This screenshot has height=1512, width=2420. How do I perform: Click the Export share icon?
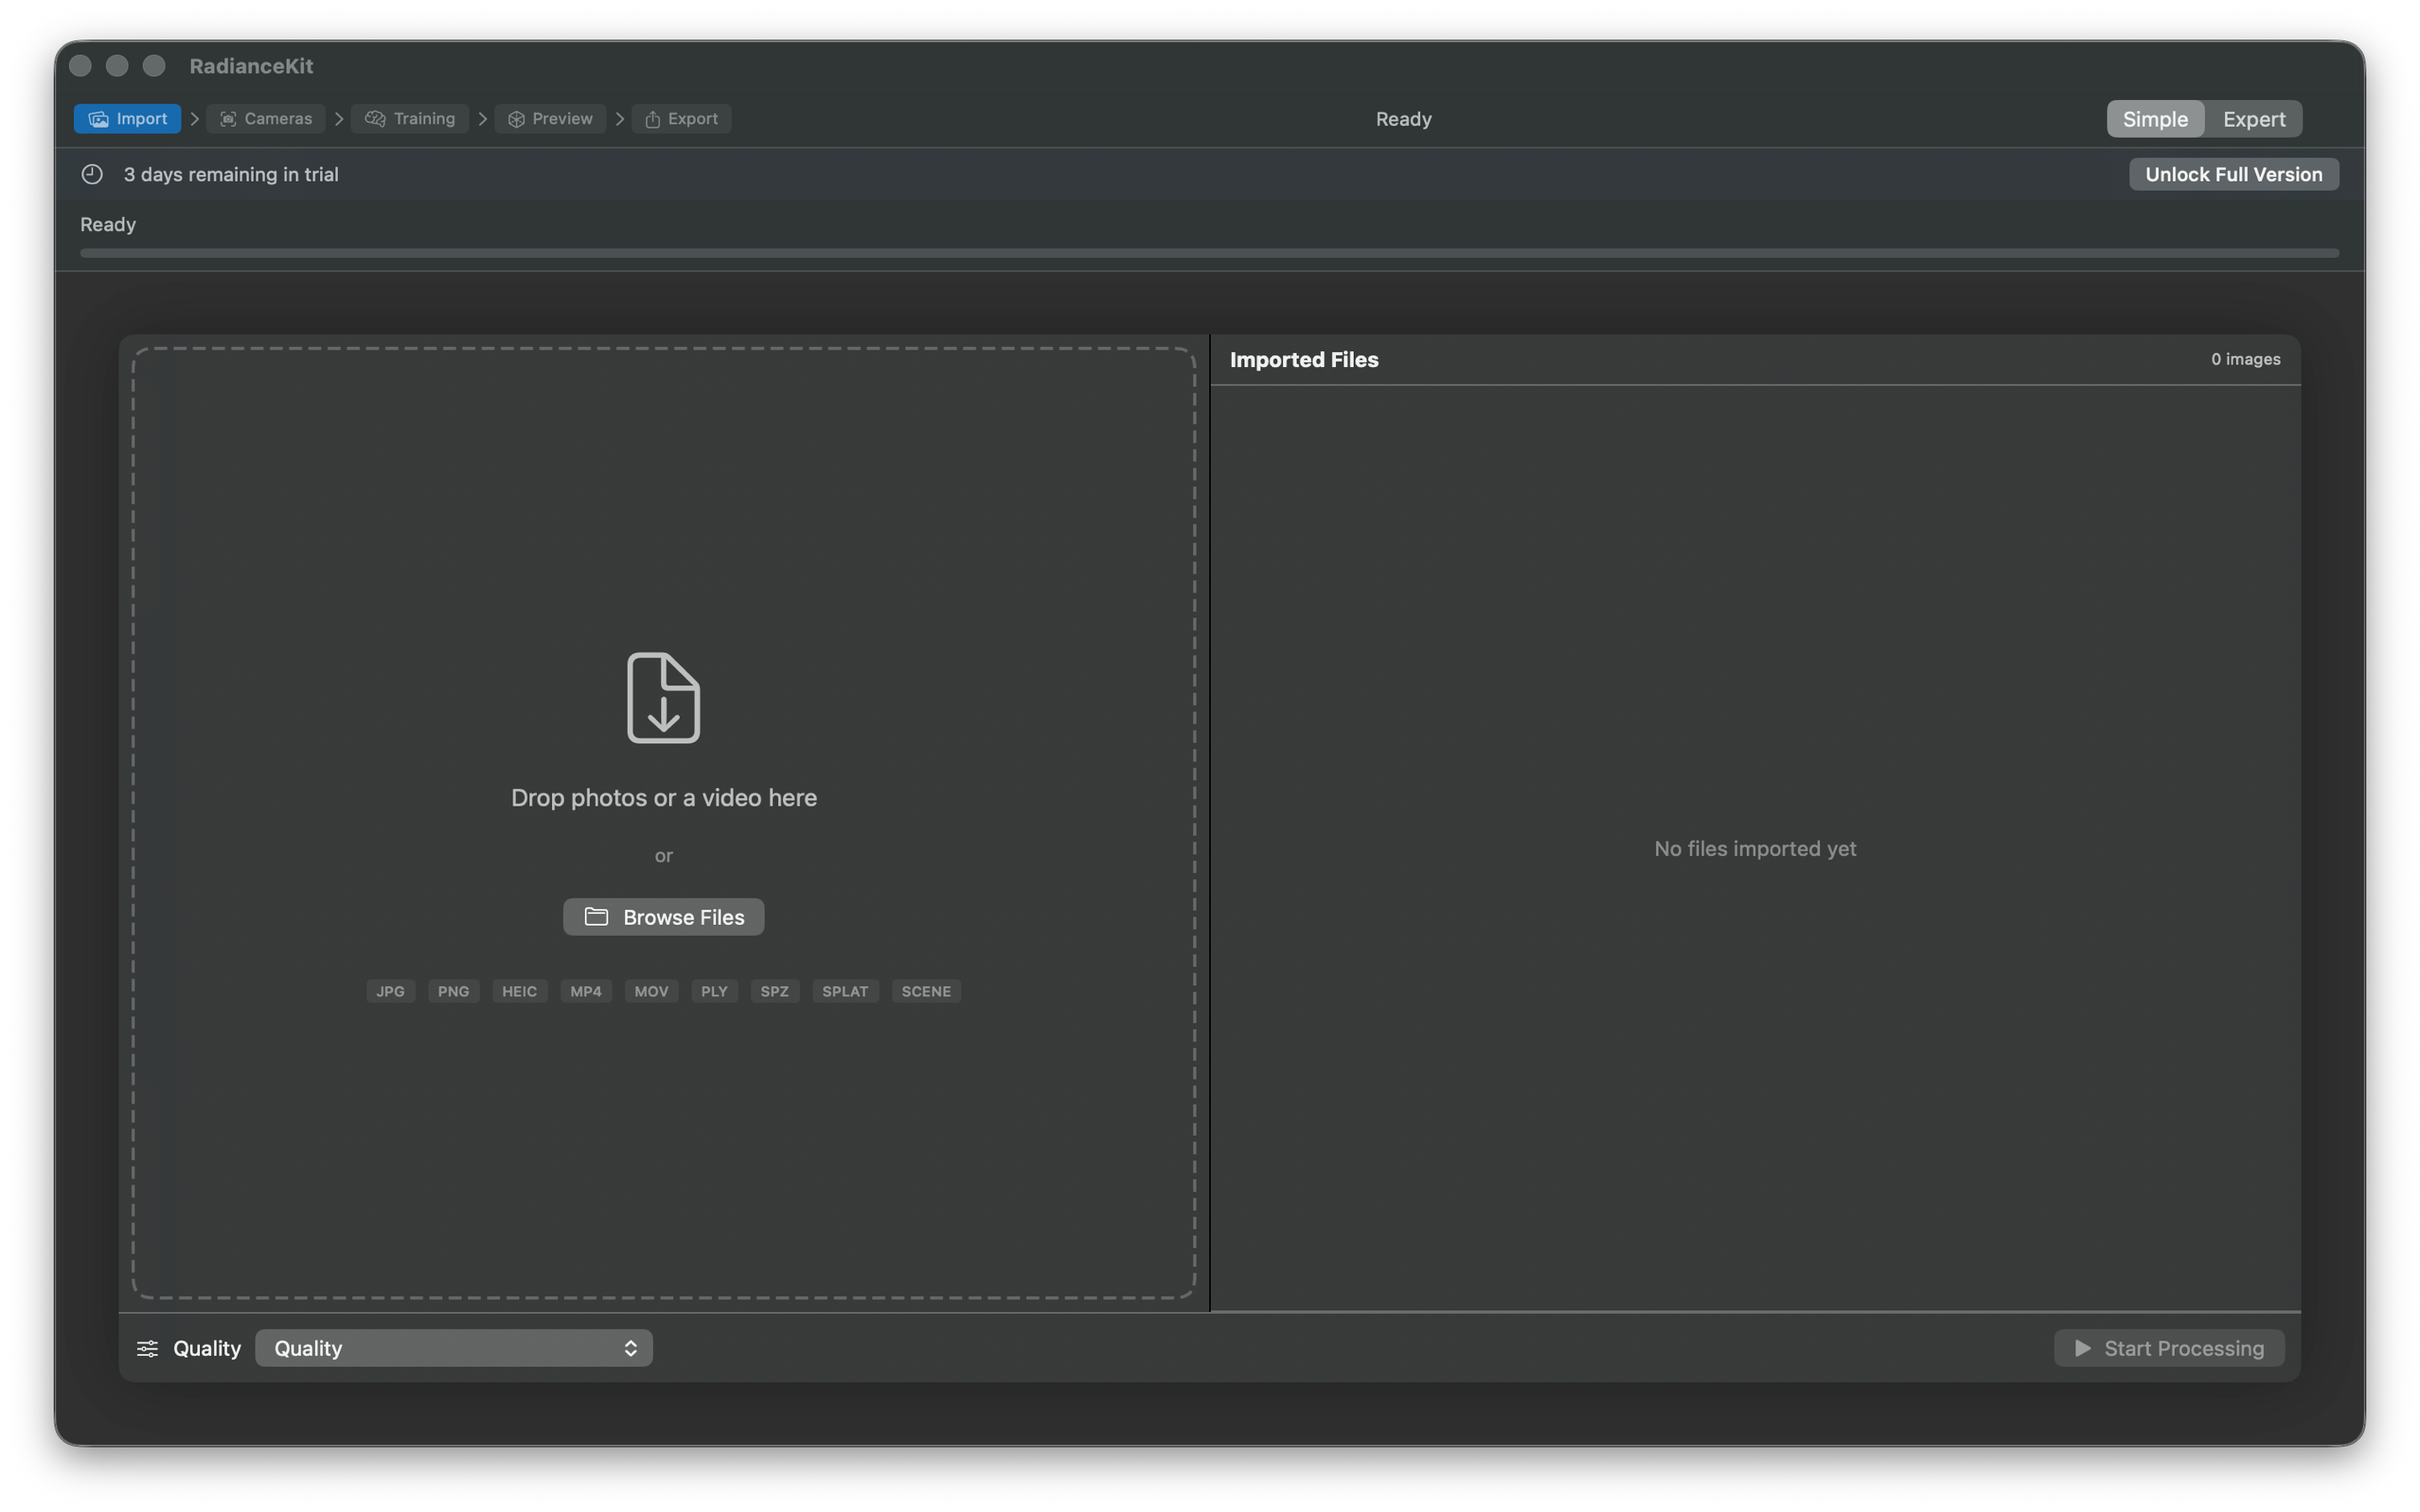[x=652, y=119]
